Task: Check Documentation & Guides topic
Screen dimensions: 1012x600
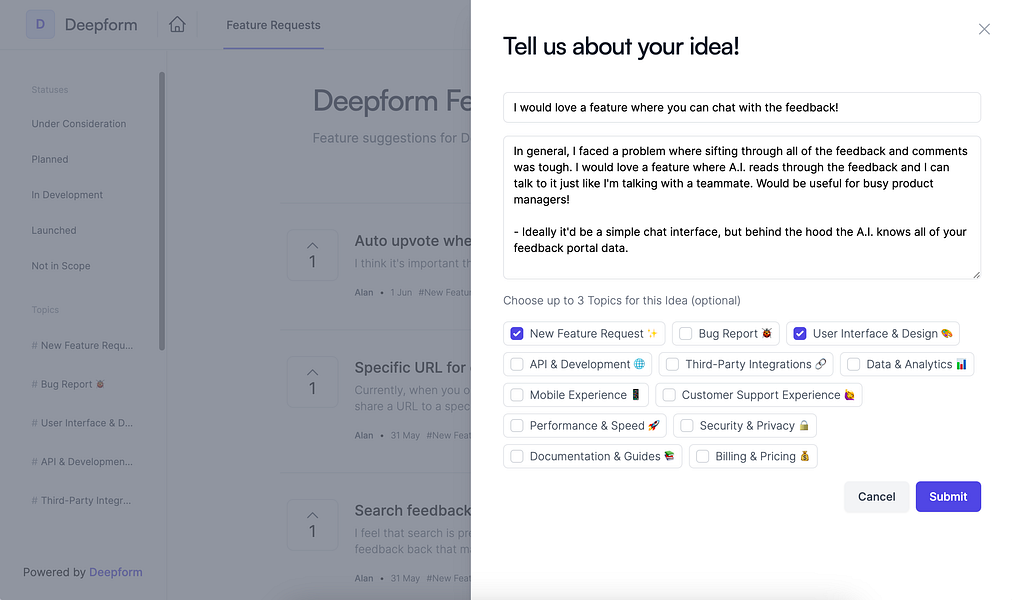Action: (x=516, y=456)
